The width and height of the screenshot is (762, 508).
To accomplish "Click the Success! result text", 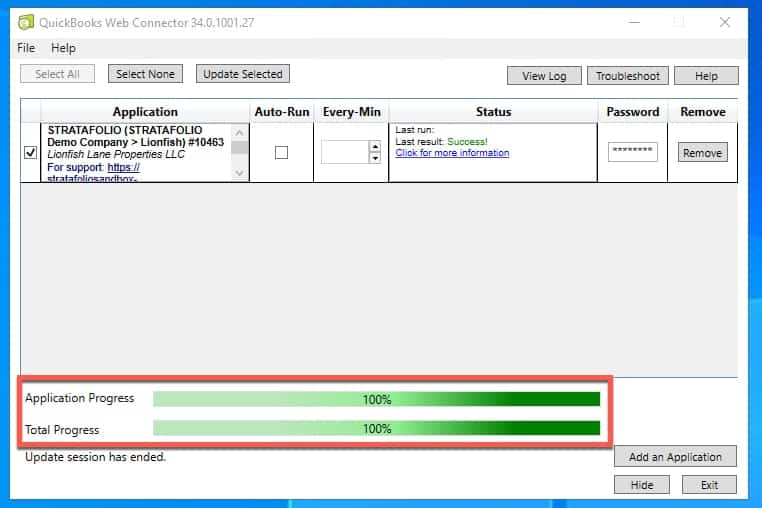I will (467, 141).
